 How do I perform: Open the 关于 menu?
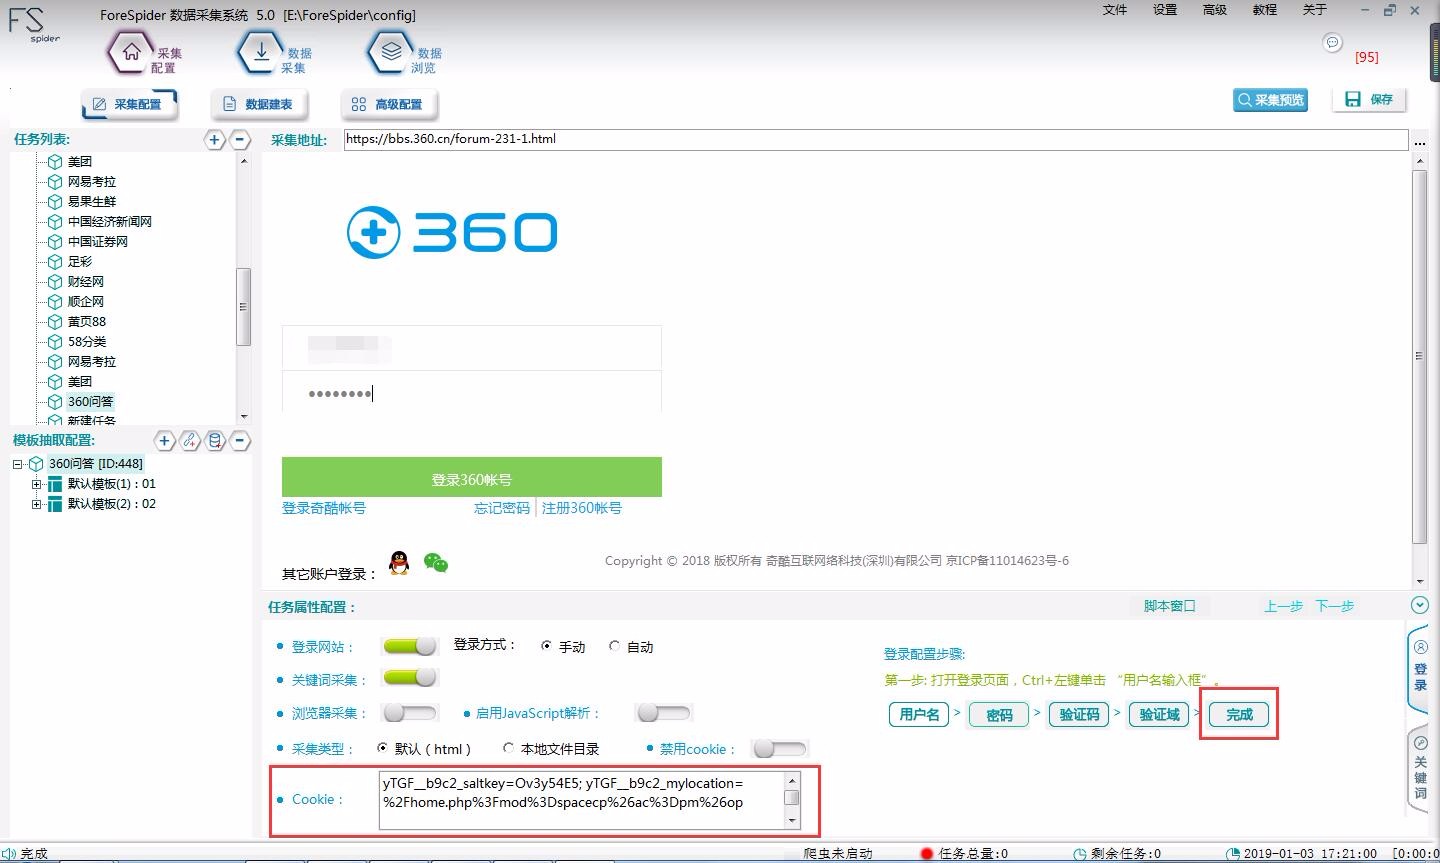pyautogui.click(x=1315, y=10)
